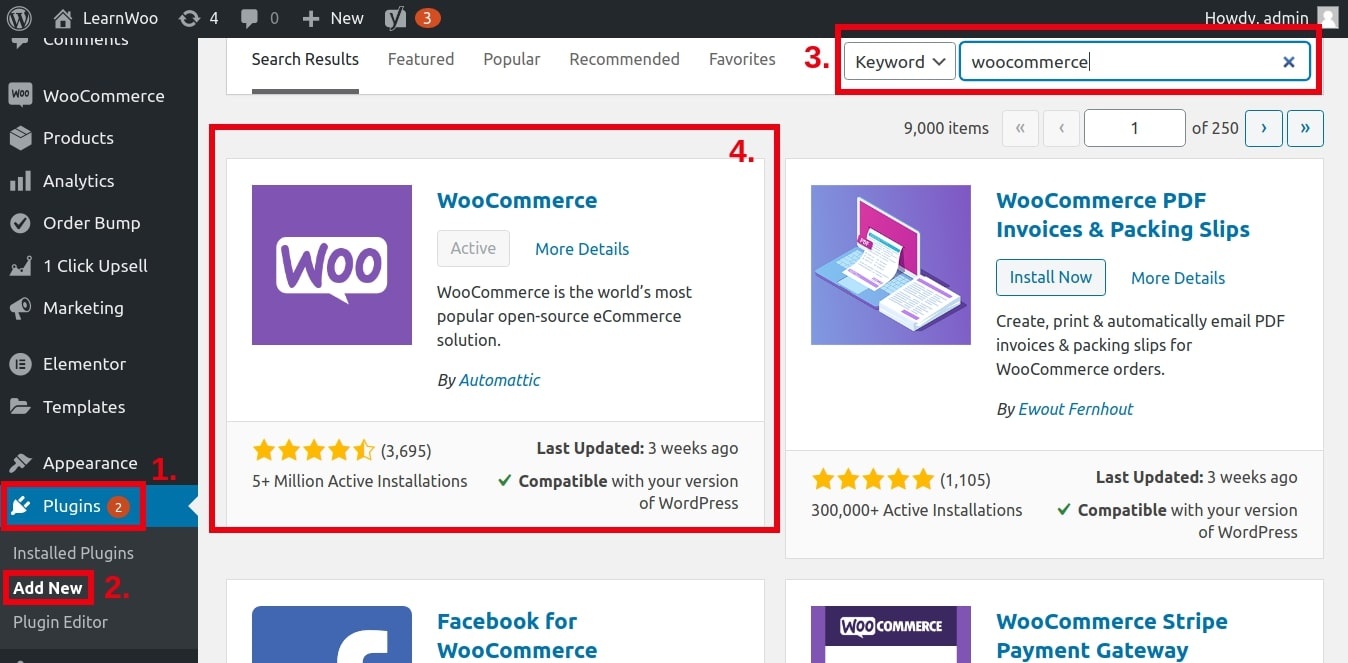The image size is (1348, 663).
Task: Click the '9,000 items' count text
Action: point(946,128)
